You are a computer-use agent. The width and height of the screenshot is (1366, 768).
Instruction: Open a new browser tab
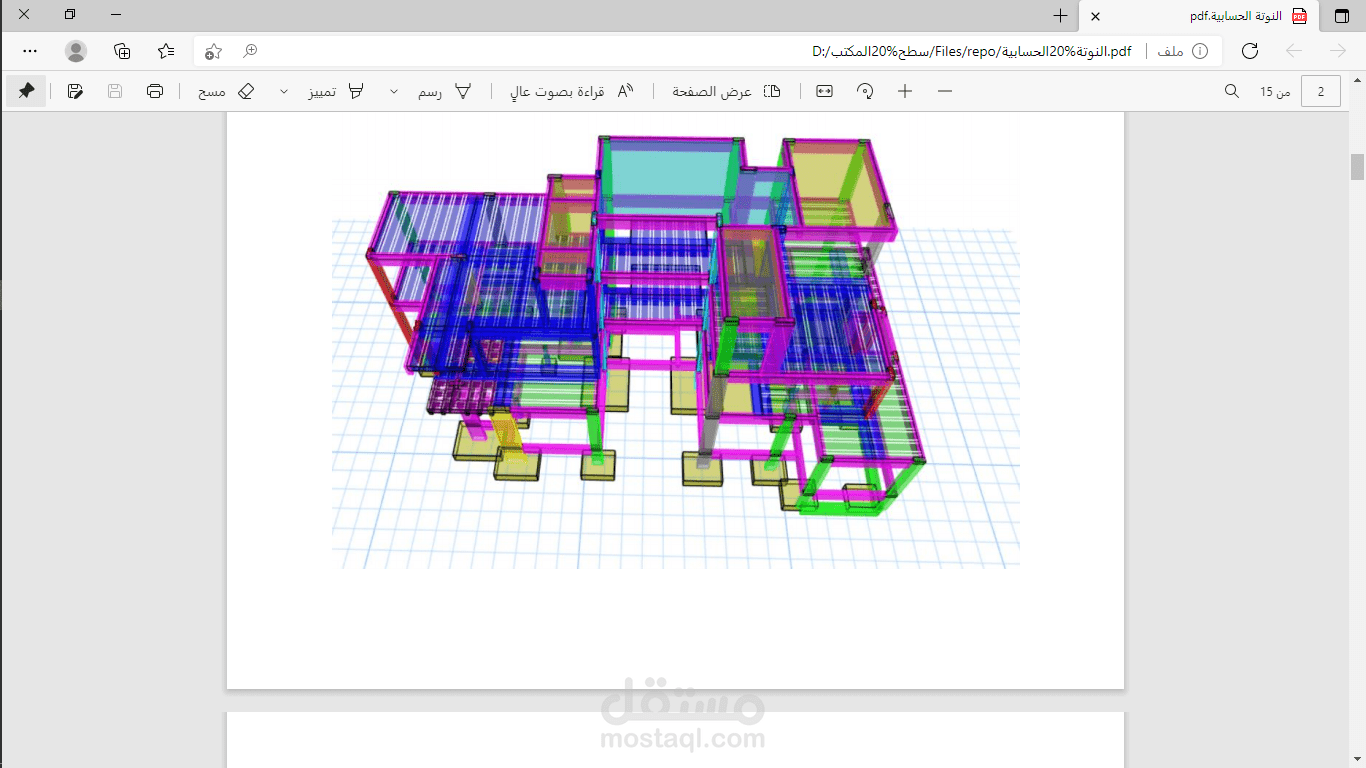pyautogui.click(x=1061, y=16)
